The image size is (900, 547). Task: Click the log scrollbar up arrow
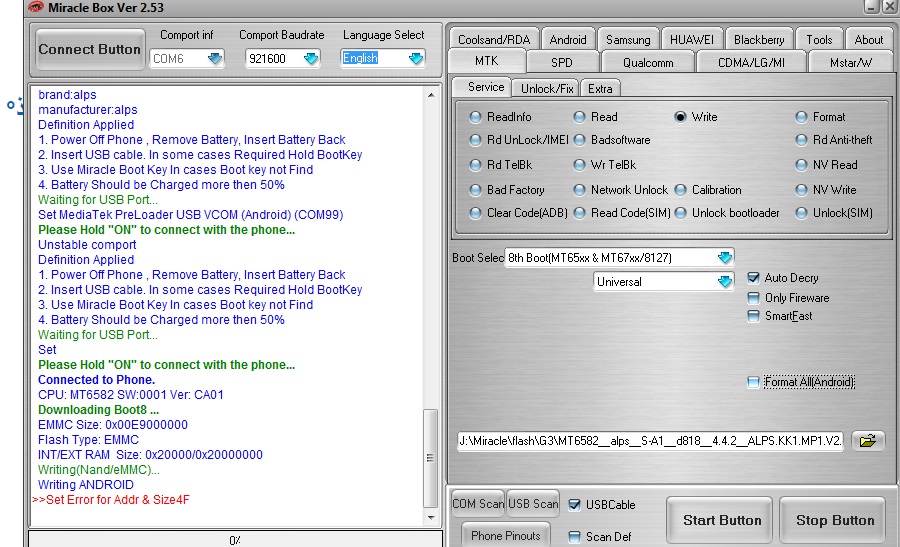click(430, 95)
